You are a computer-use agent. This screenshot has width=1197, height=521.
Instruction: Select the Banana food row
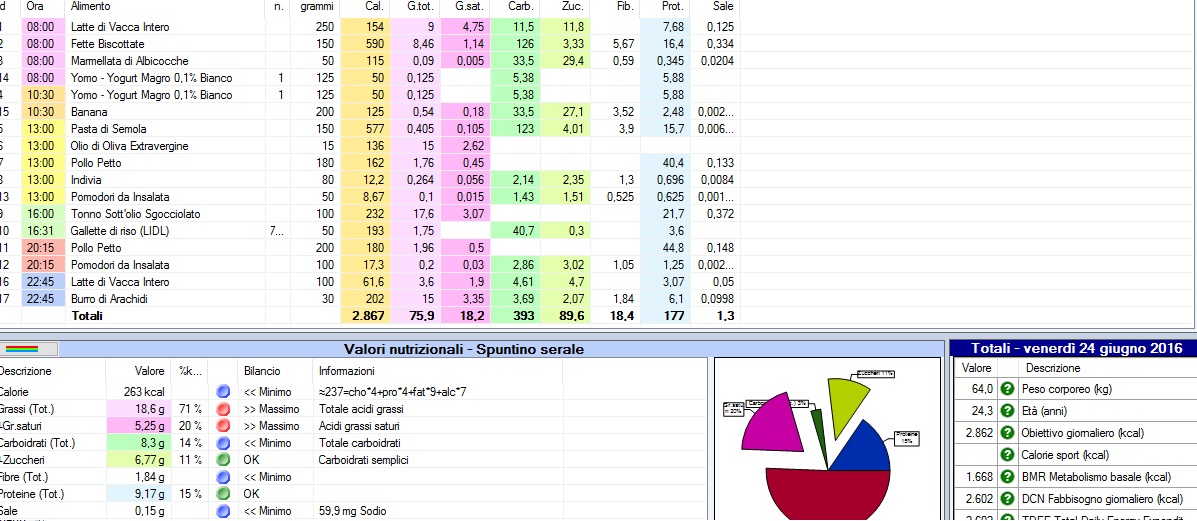(90, 112)
